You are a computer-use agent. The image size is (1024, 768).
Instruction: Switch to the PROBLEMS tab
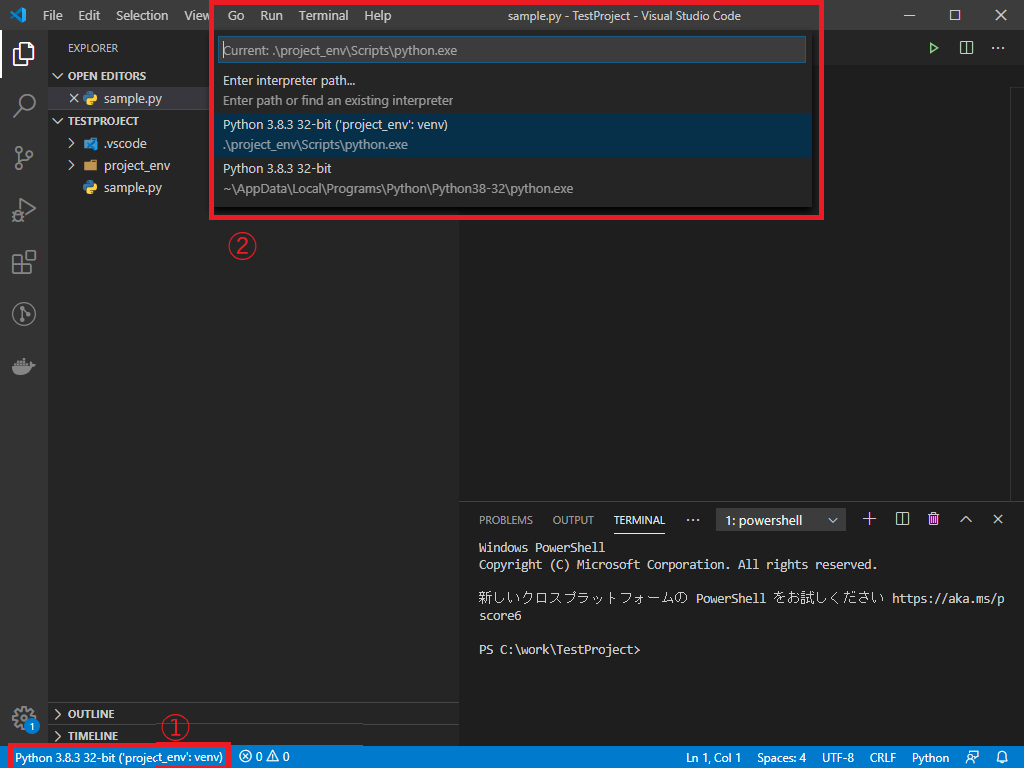[505, 519]
